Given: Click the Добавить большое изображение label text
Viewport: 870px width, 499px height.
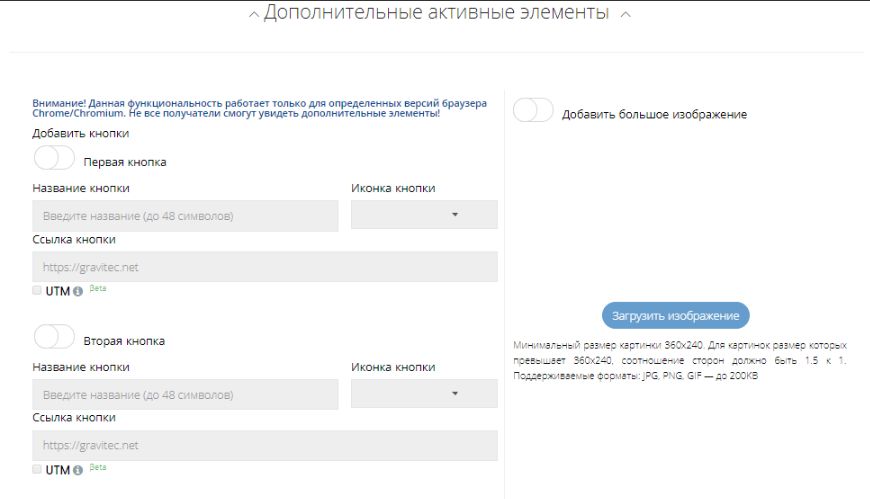Looking at the screenshot, I should [654, 115].
